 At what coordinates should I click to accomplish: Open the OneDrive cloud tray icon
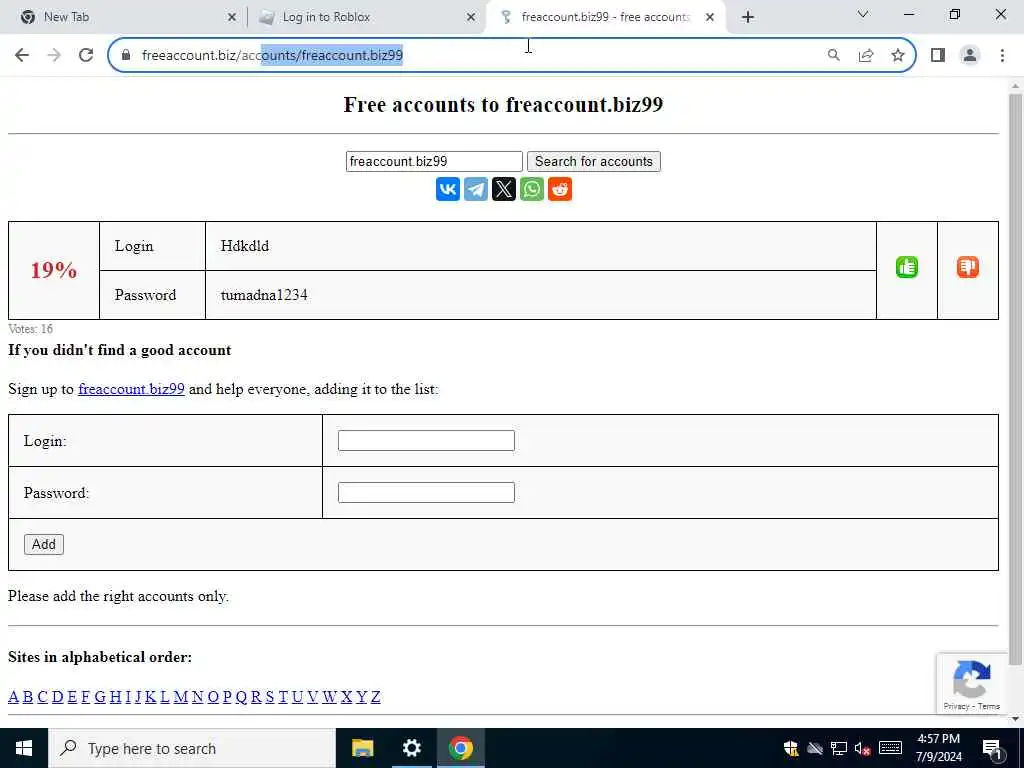(x=814, y=748)
